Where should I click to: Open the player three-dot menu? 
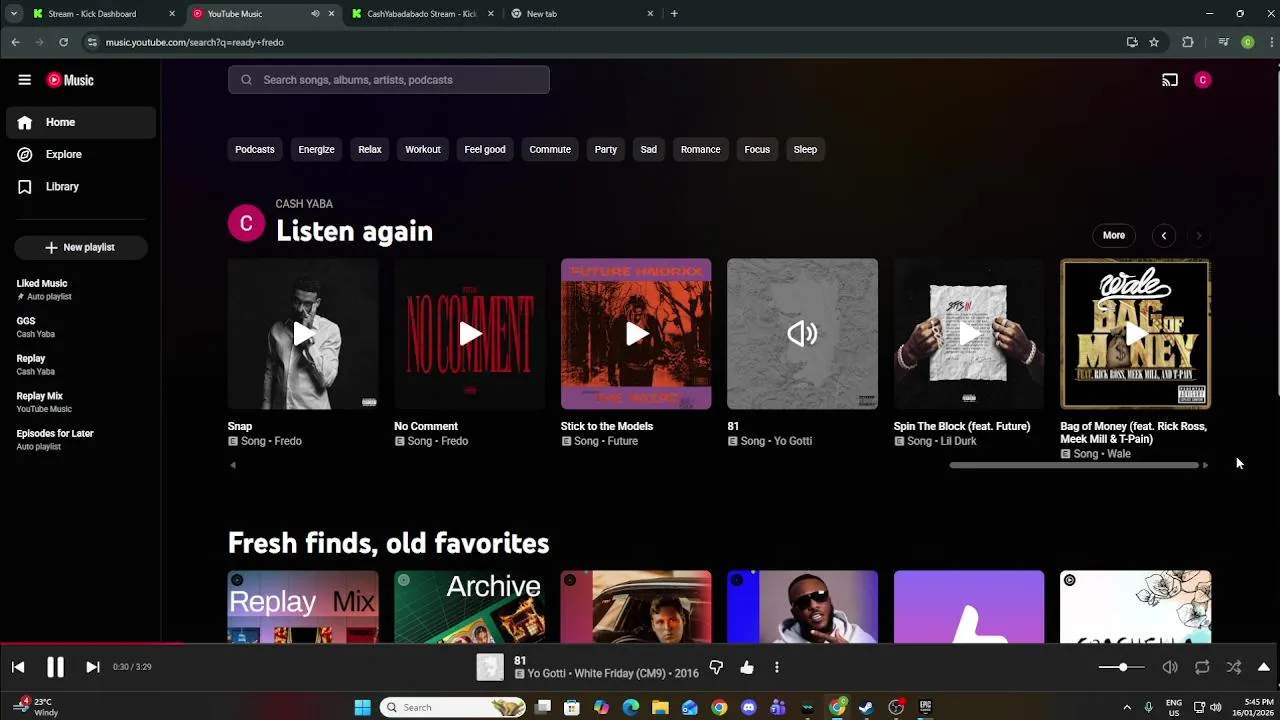tap(777, 667)
